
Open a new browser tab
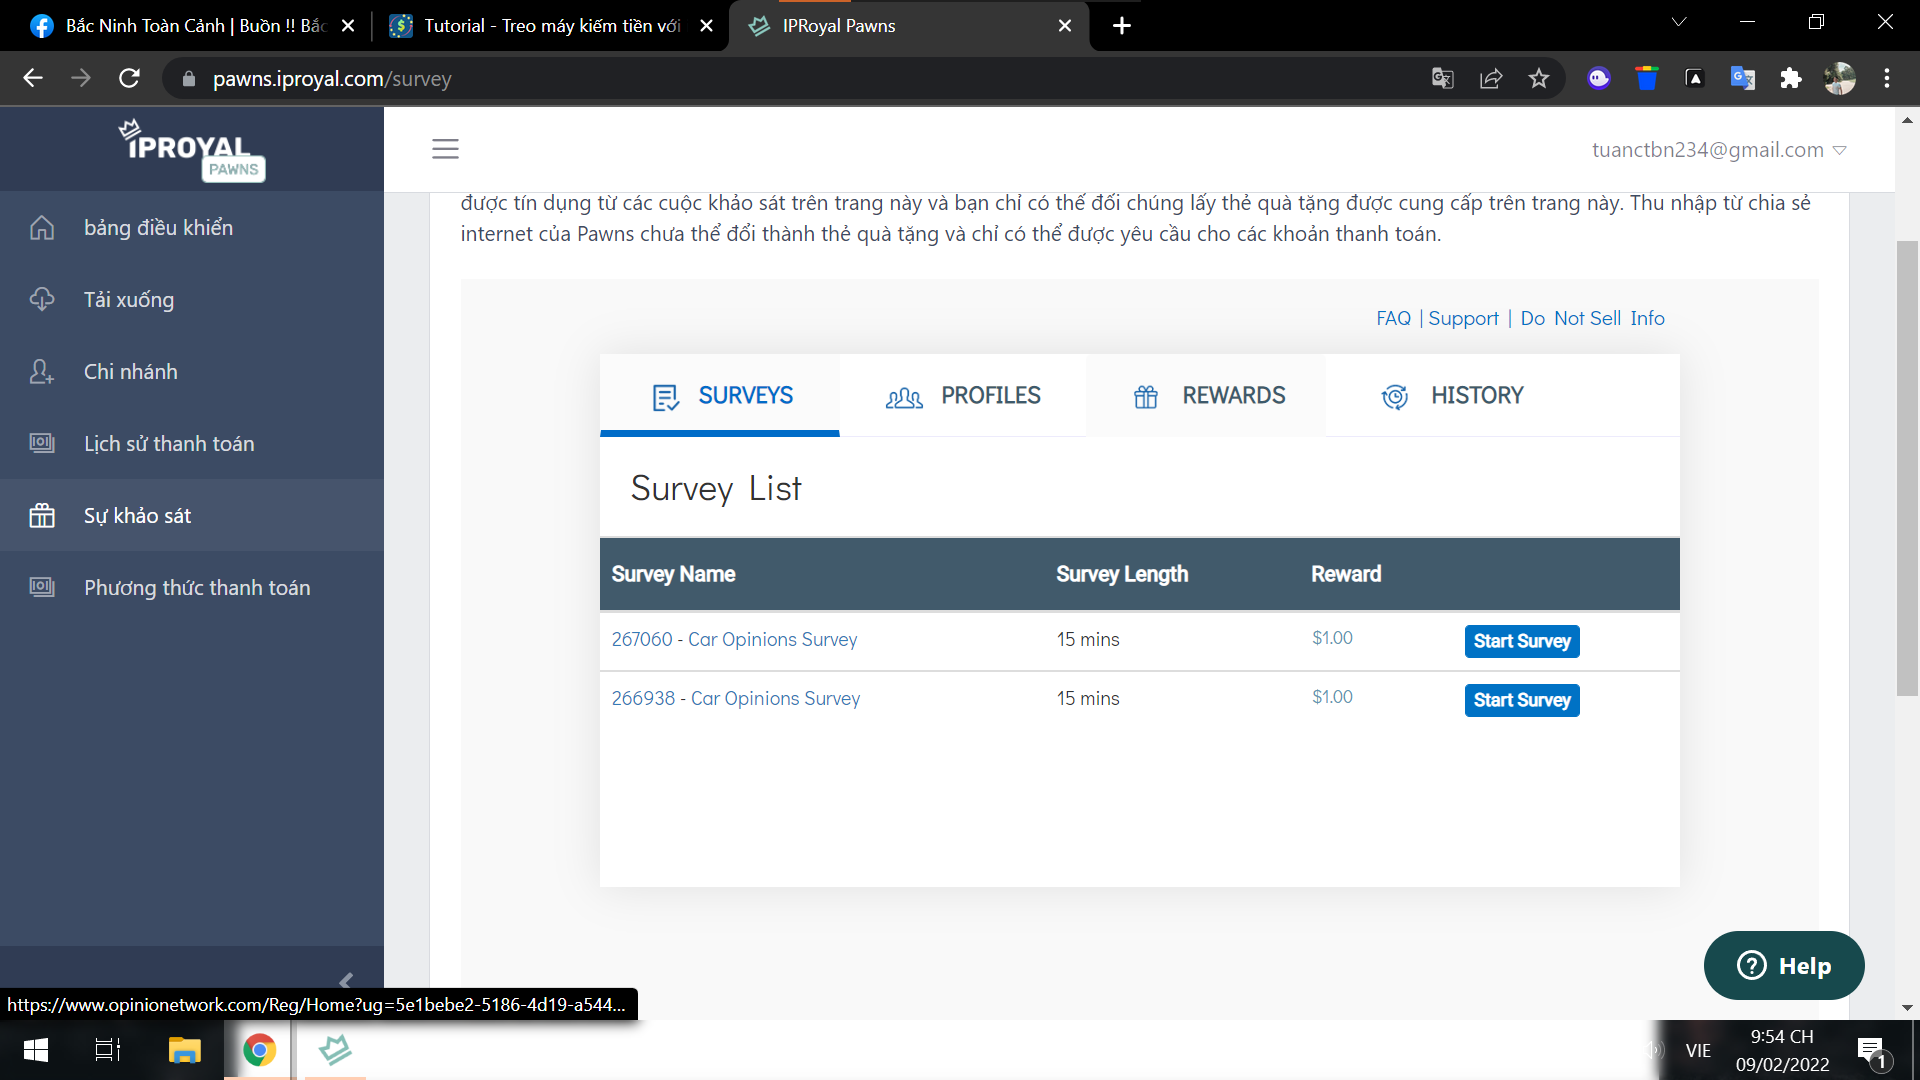[x=1122, y=26]
